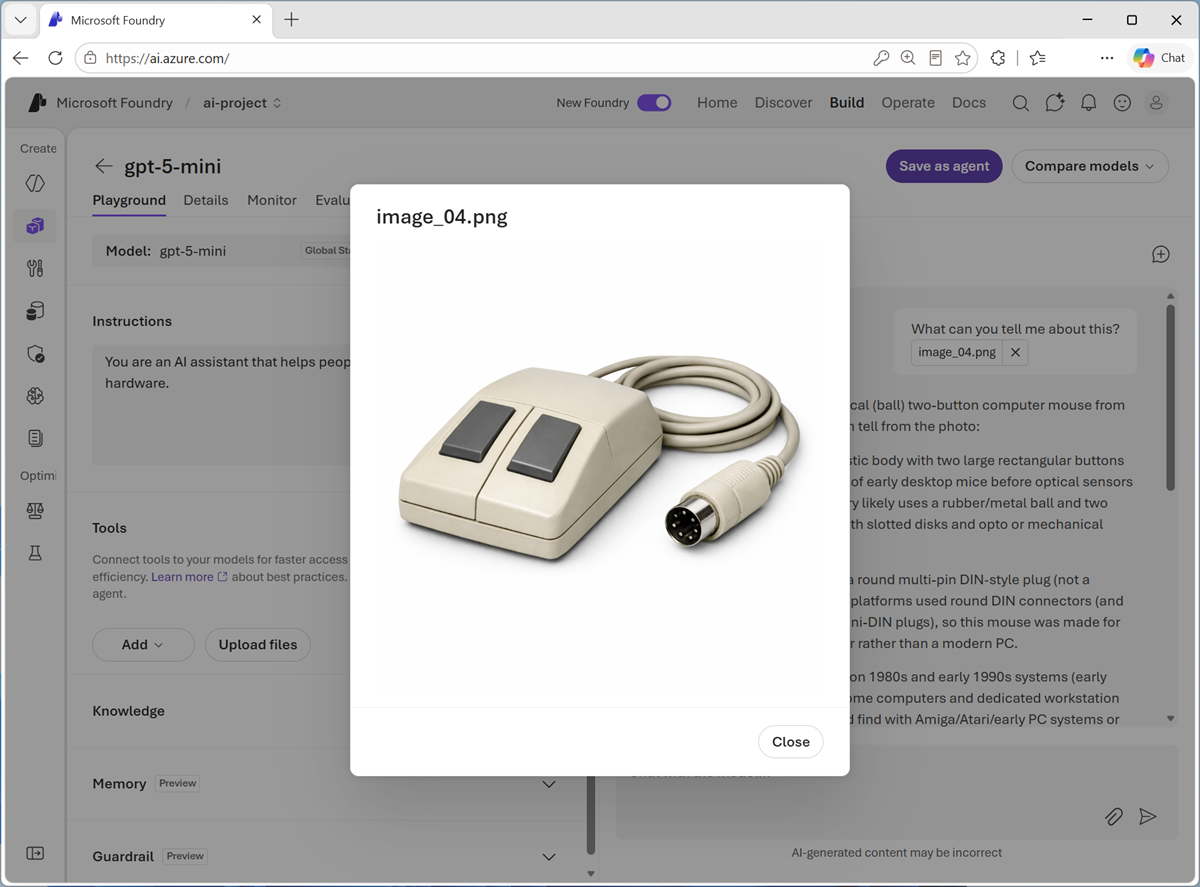Open the database stack icon in sidebar

click(35, 311)
